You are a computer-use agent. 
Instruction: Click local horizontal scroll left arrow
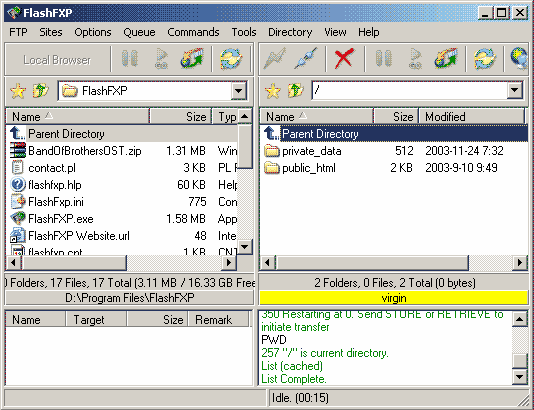14,263
